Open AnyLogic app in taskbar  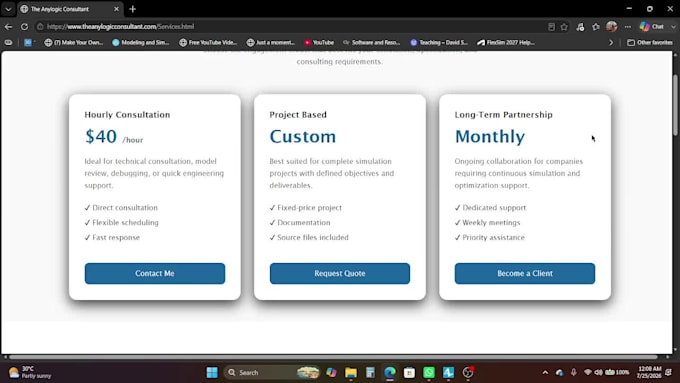pos(448,372)
